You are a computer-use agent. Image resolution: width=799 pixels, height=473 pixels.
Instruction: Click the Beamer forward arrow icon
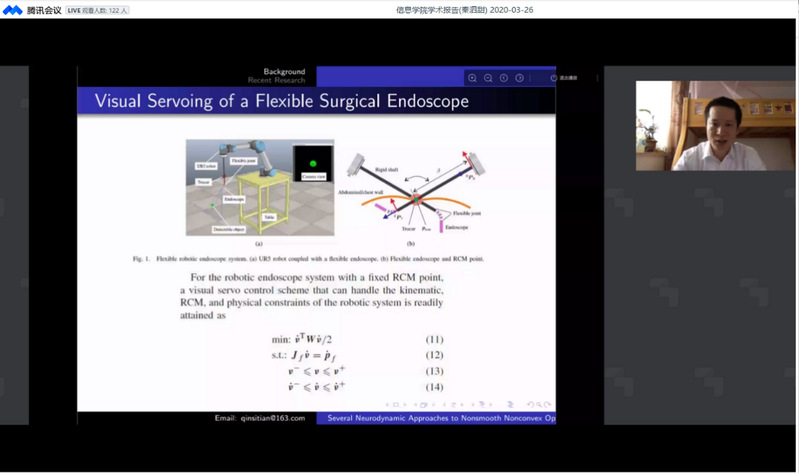click(x=547, y=405)
